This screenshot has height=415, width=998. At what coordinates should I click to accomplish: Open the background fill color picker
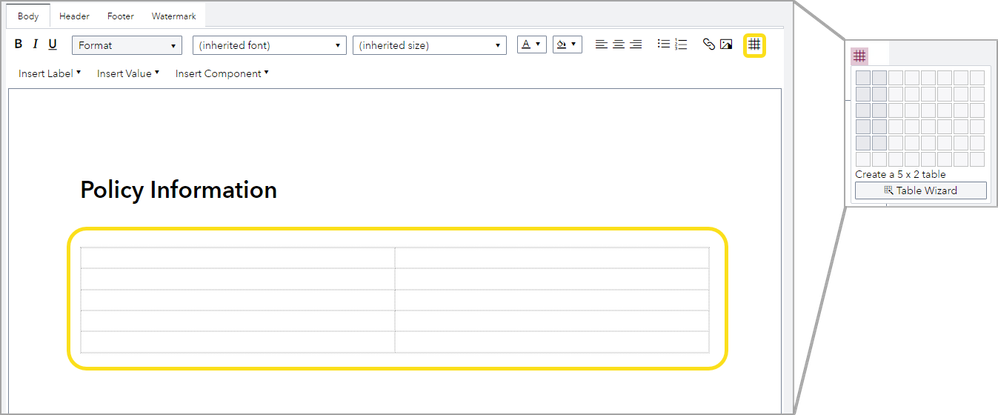point(567,45)
